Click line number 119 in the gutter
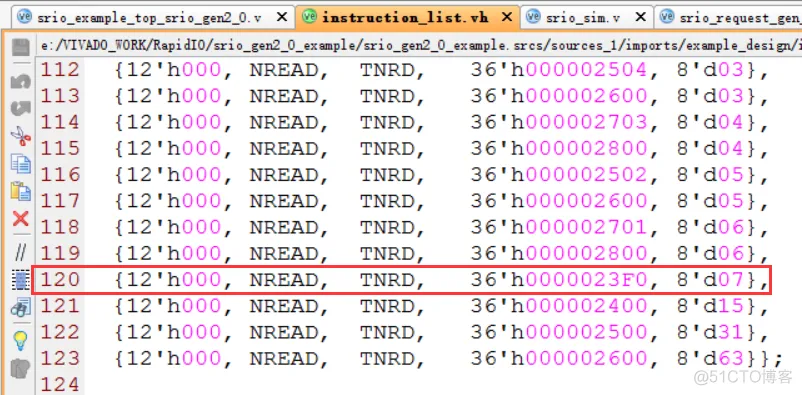Viewport: 802px width, 395px height. click(x=59, y=254)
